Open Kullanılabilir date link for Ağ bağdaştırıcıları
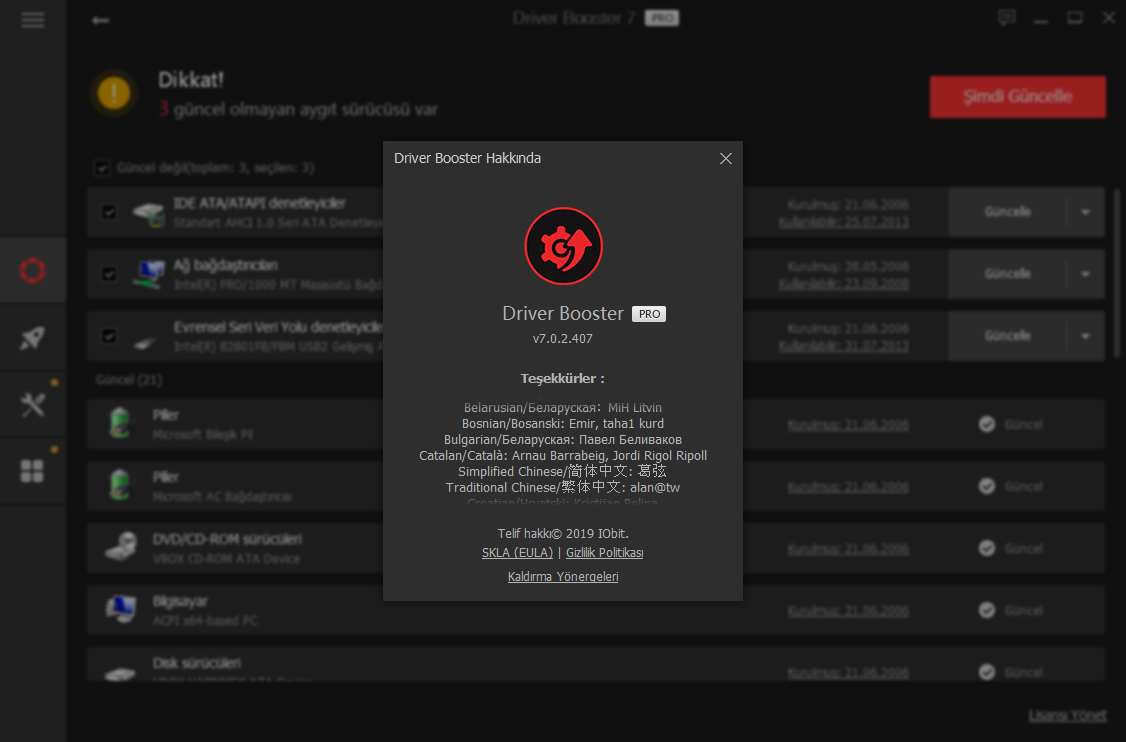This screenshot has width=1126, height=742. (844, 284)
